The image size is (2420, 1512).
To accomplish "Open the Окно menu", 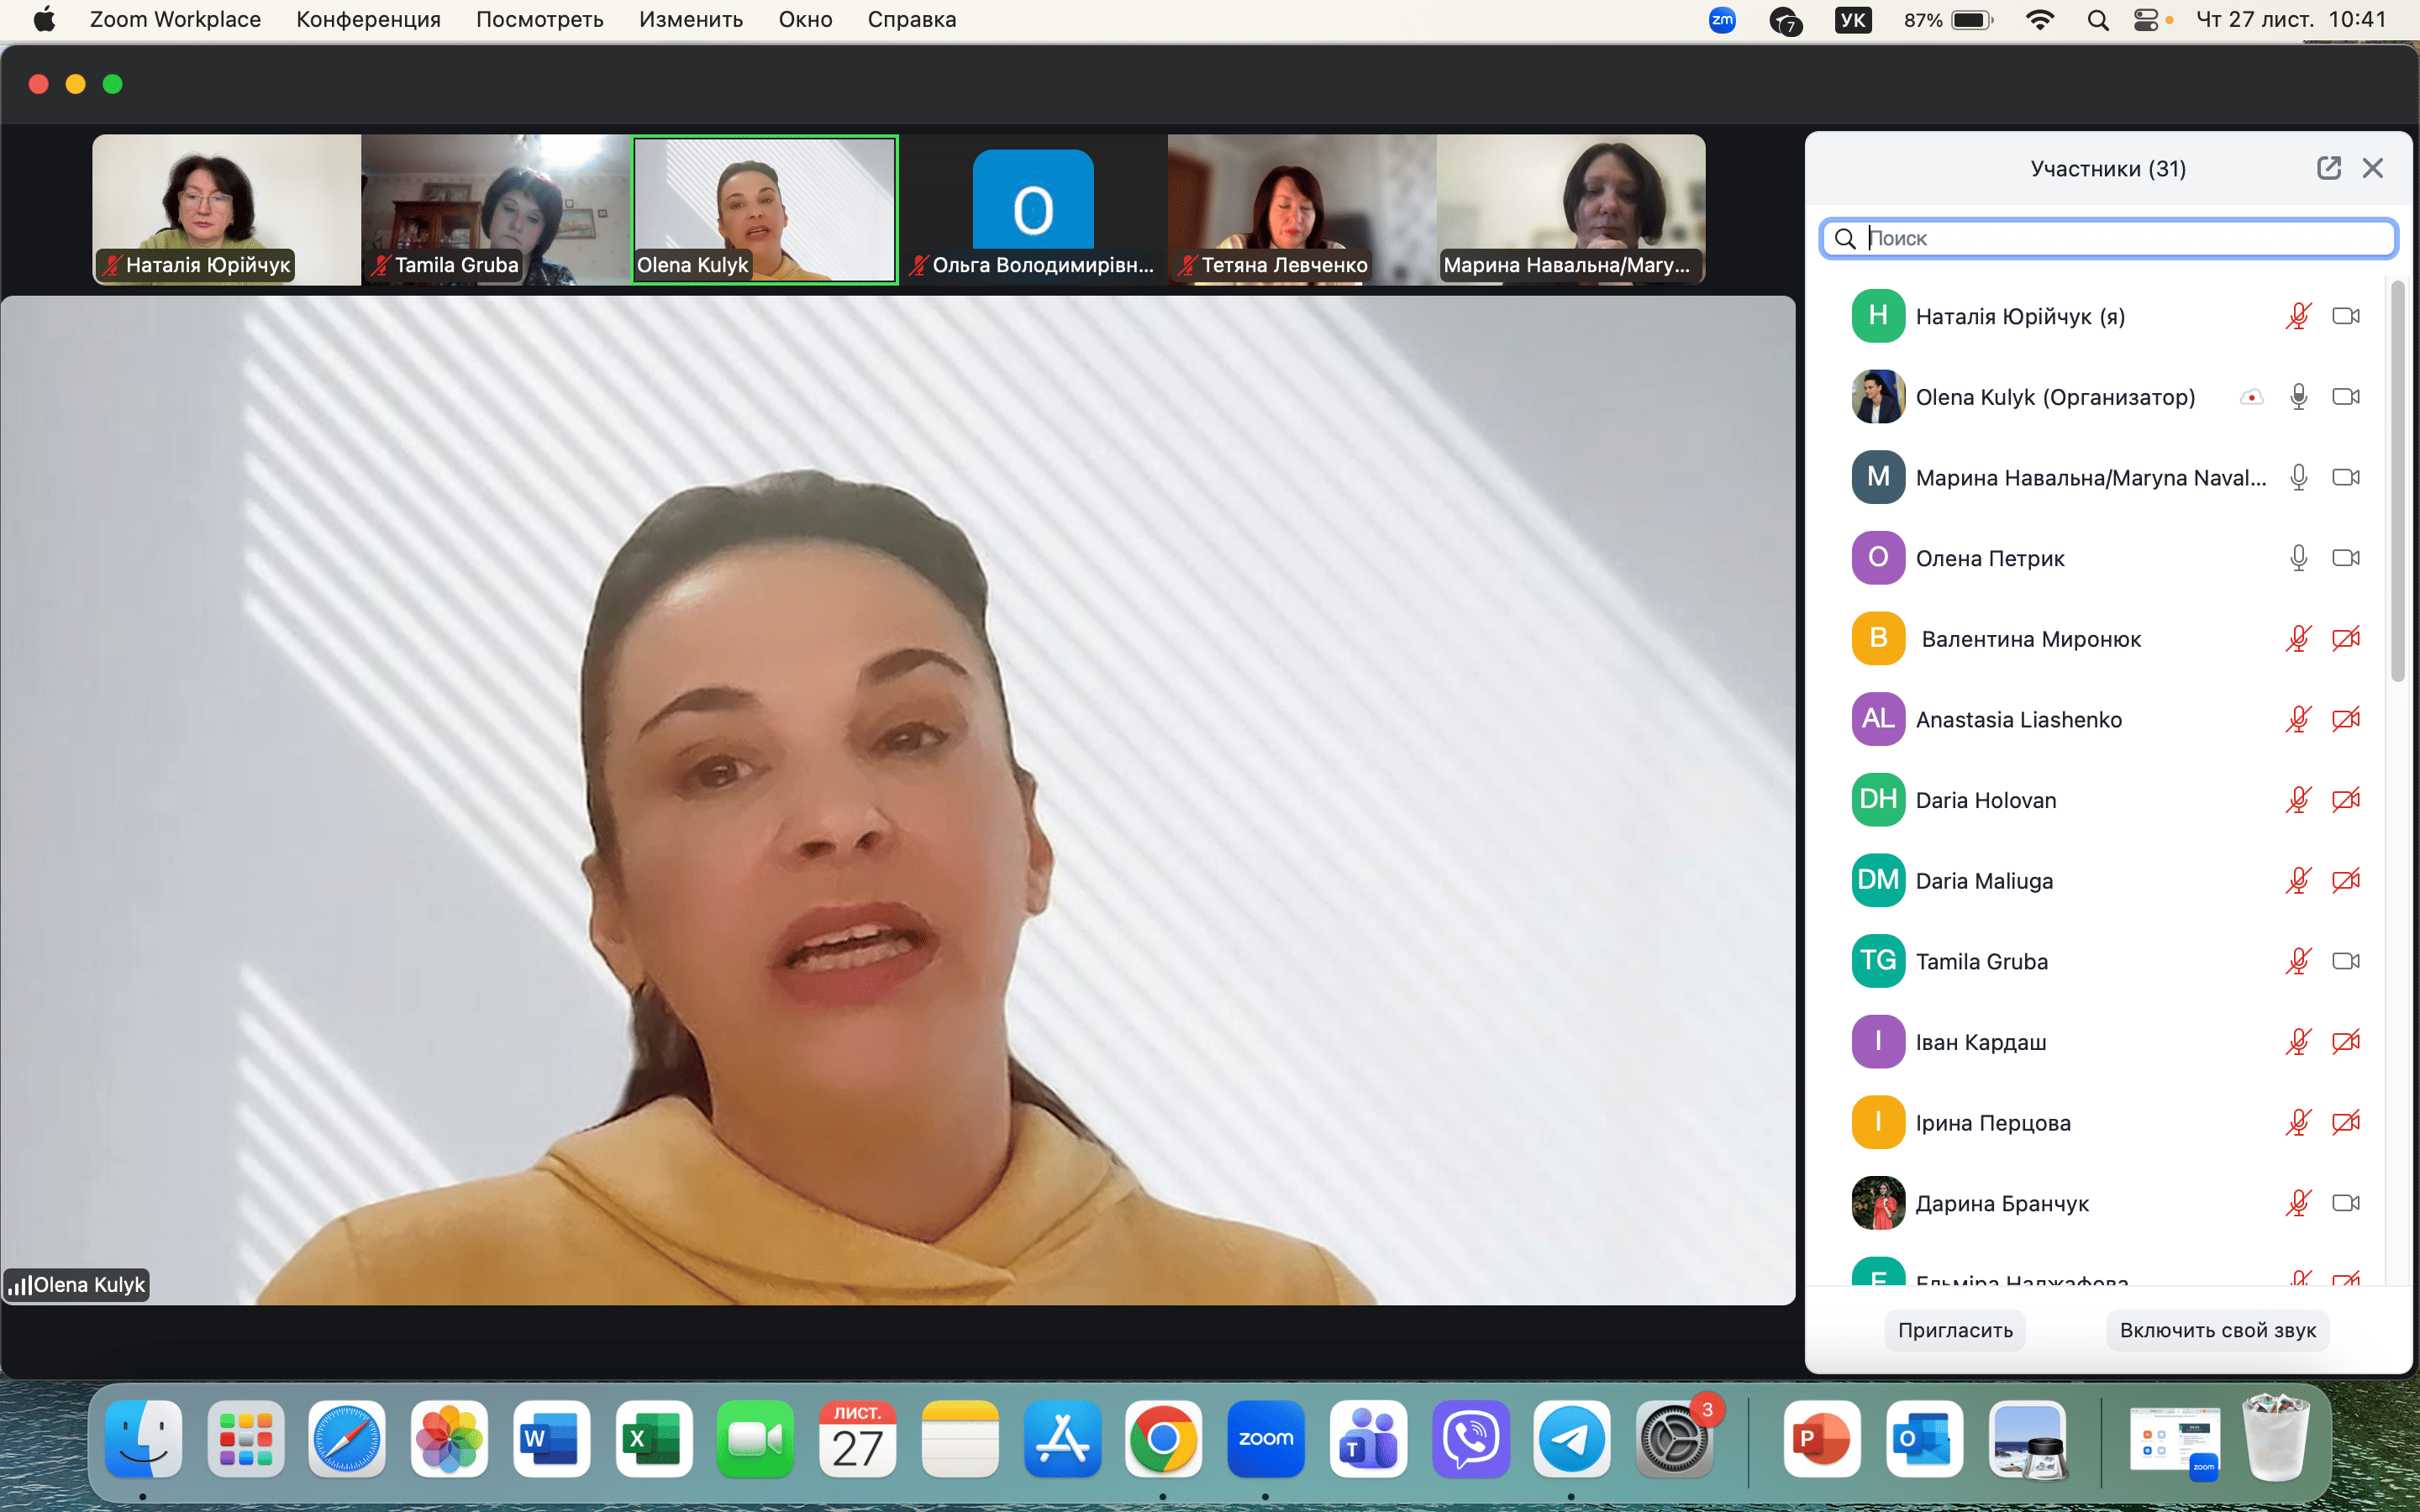I will [x=805, y=20].
